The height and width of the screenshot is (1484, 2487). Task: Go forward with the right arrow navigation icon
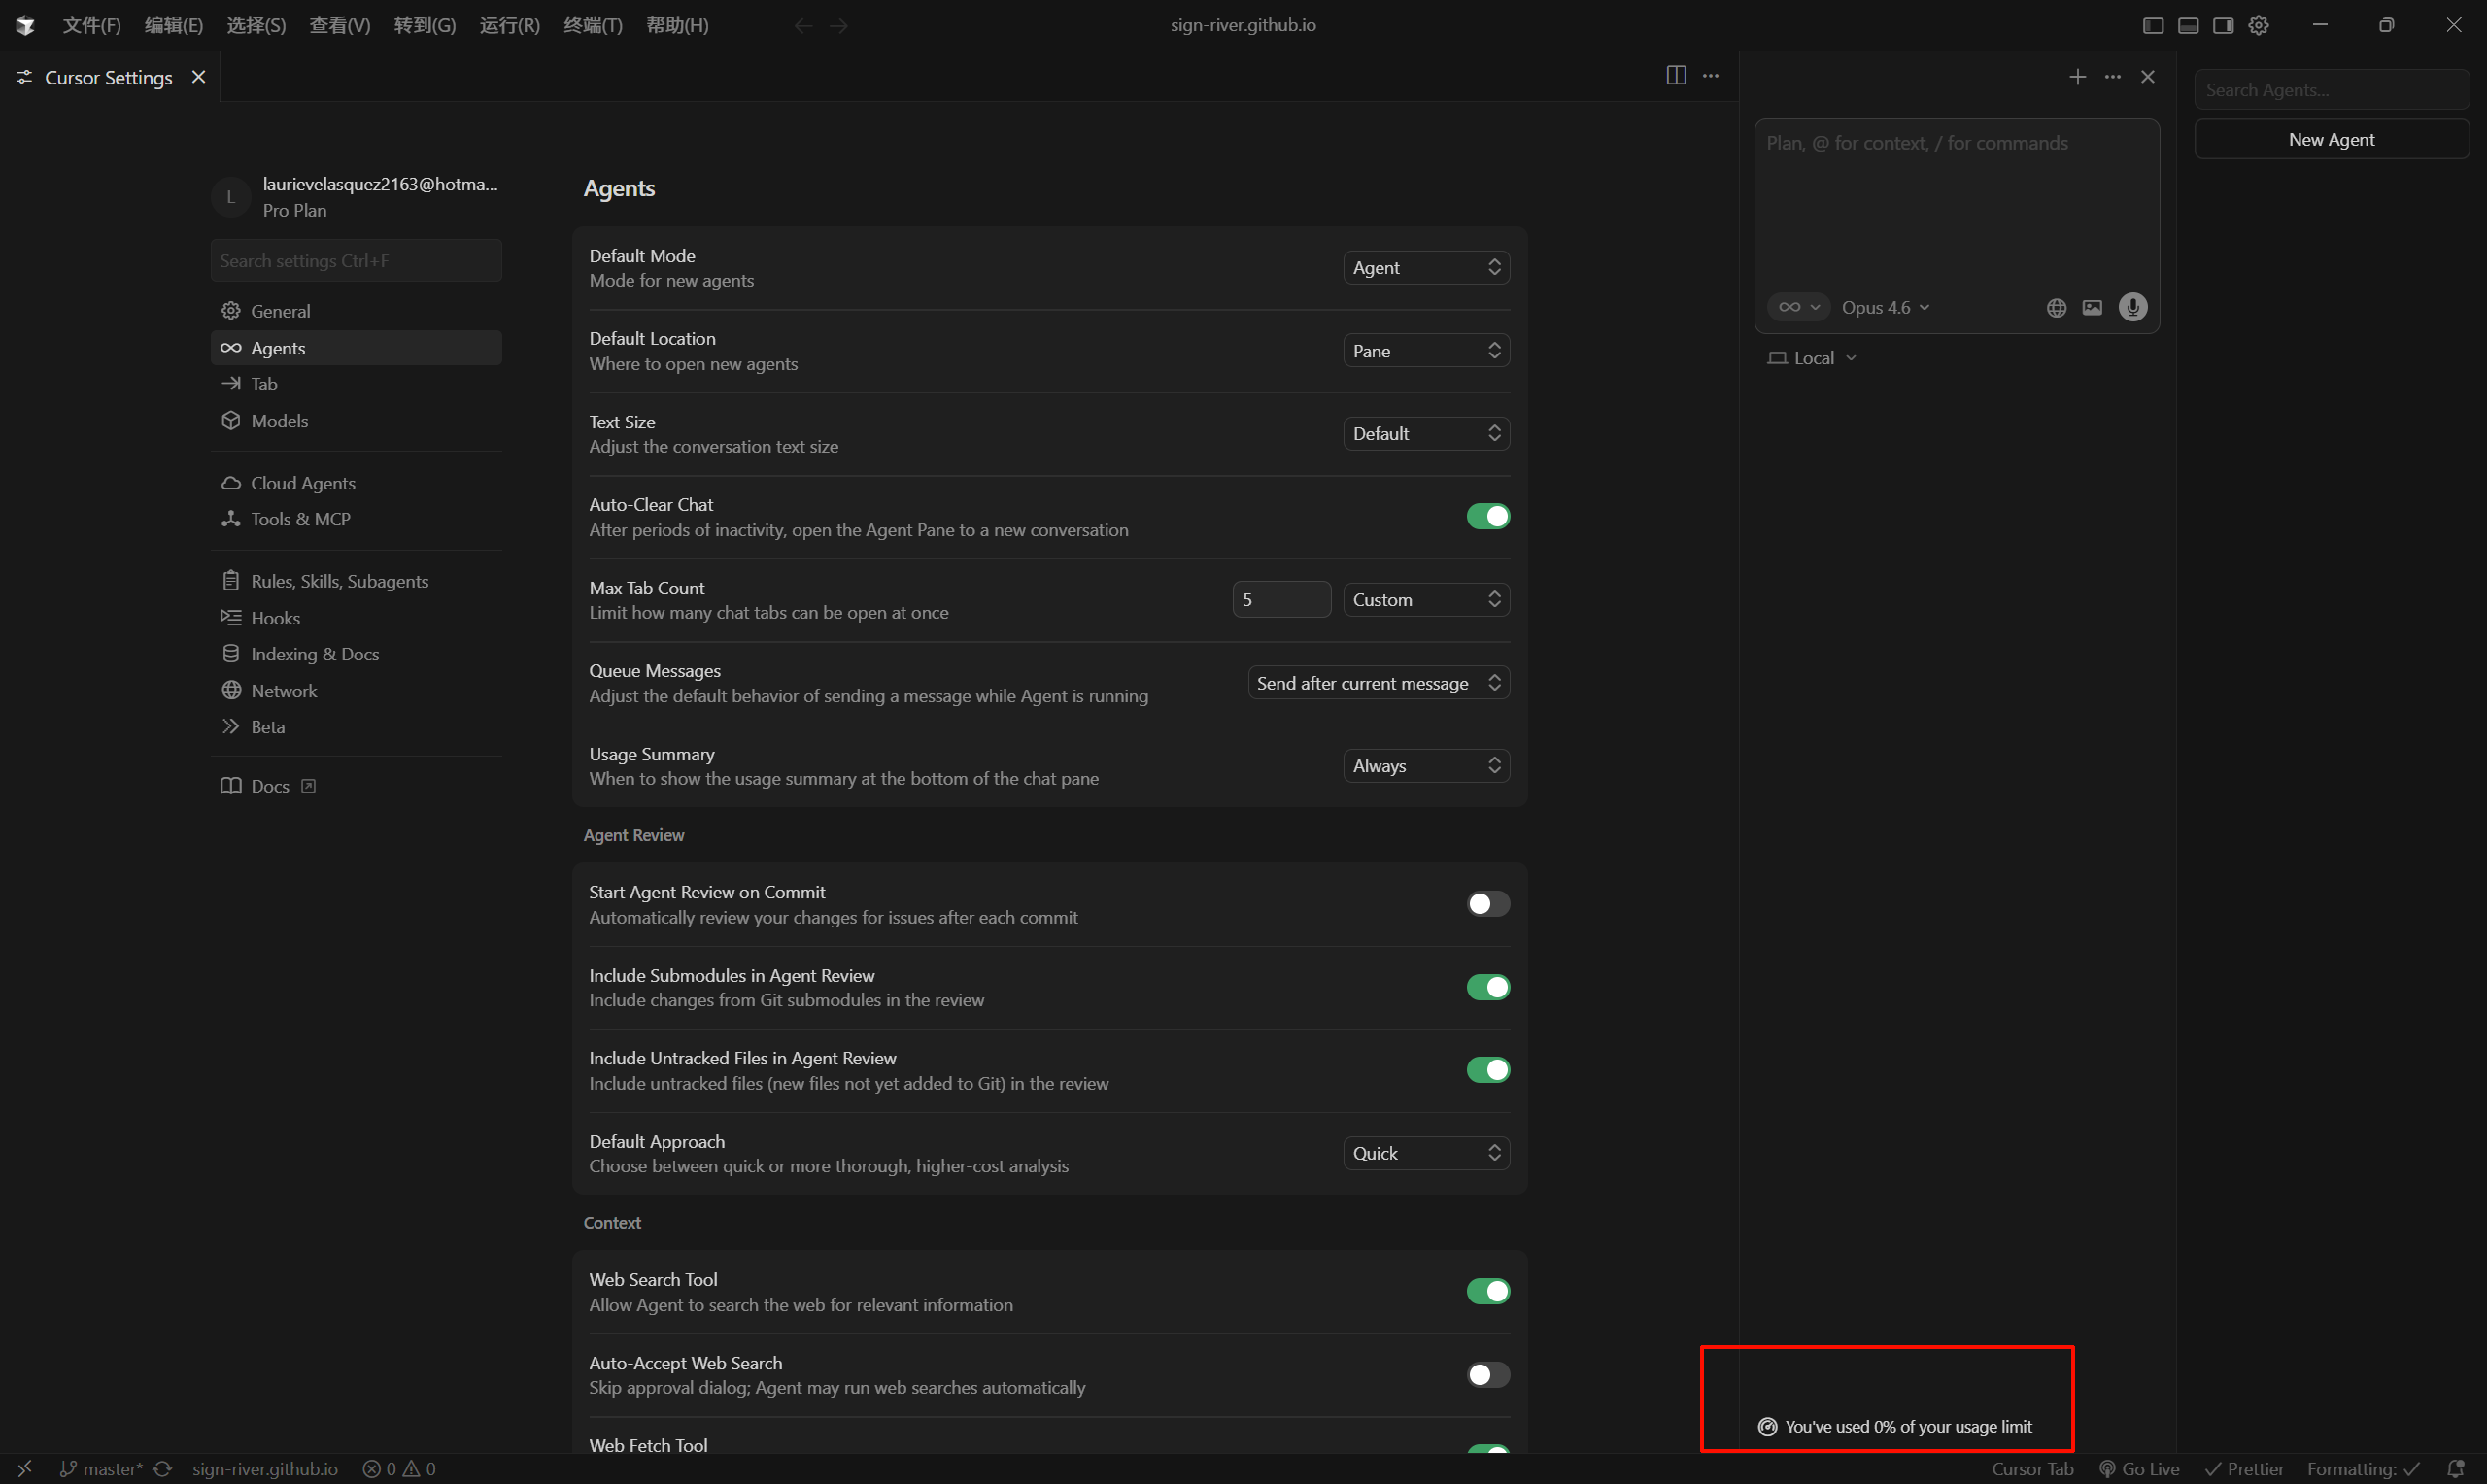coord(839,25)
